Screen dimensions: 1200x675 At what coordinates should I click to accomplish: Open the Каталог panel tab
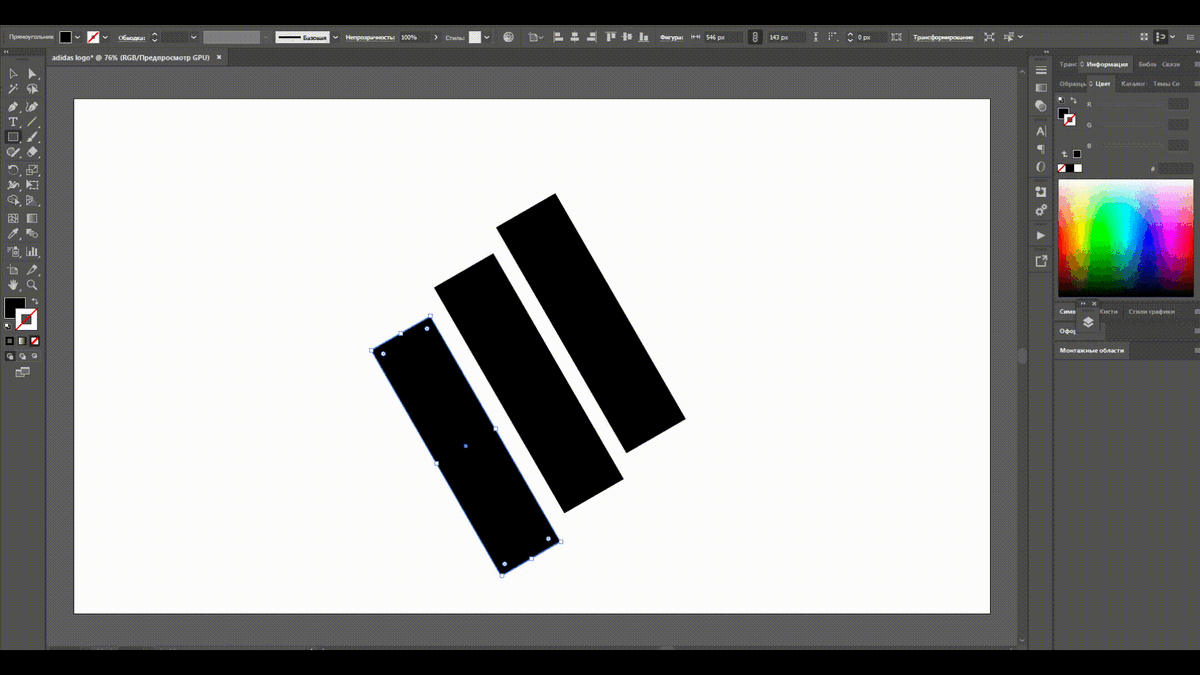click(1133, 84)
